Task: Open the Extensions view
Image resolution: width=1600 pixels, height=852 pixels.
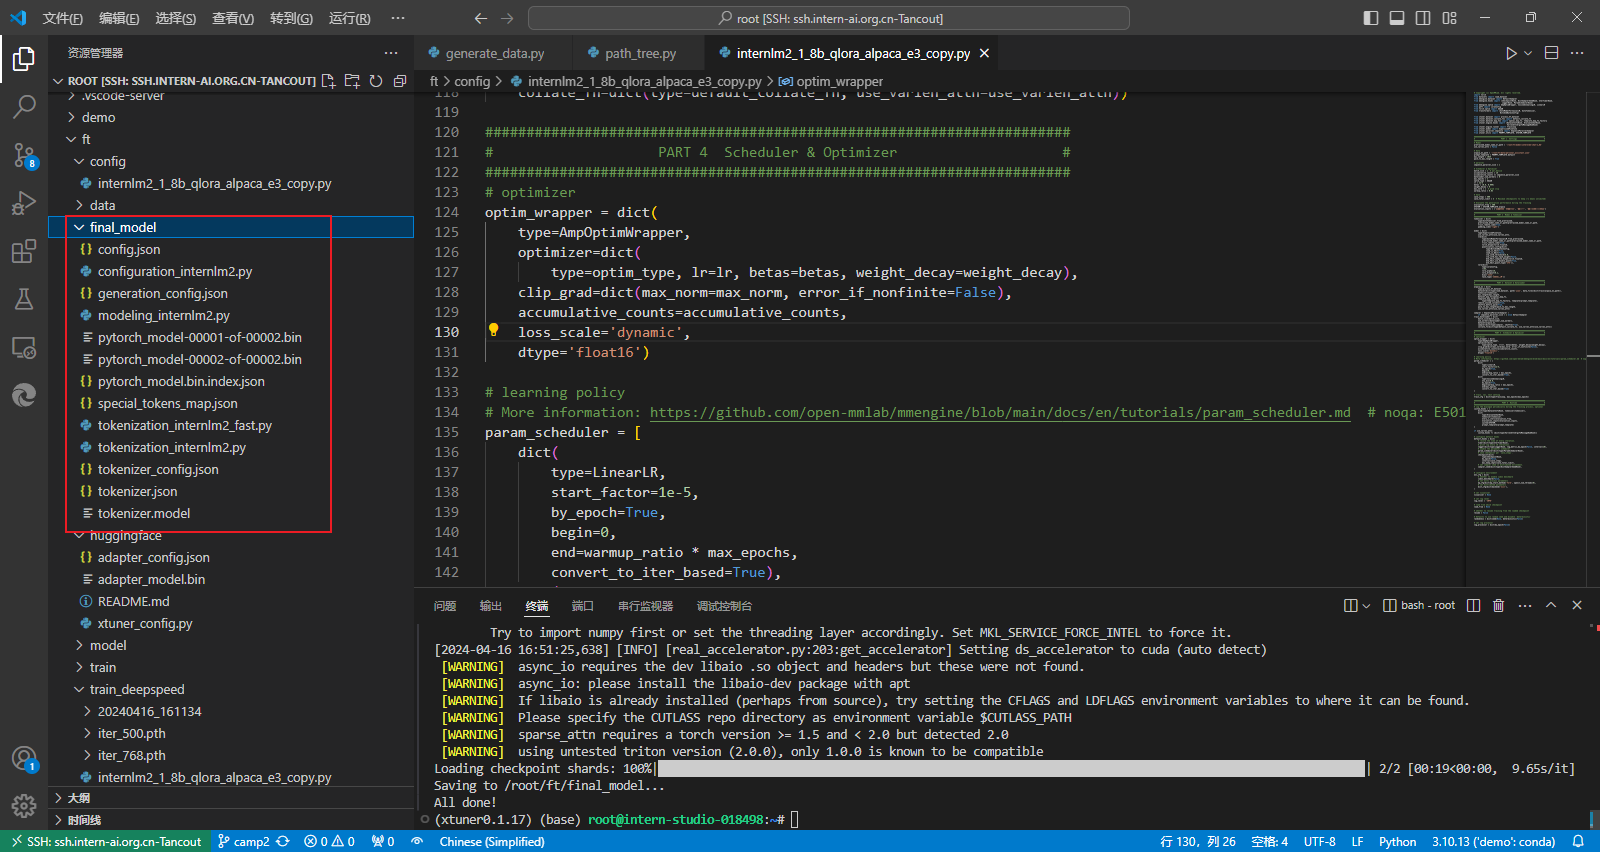Action: click(x=24, y=251)
